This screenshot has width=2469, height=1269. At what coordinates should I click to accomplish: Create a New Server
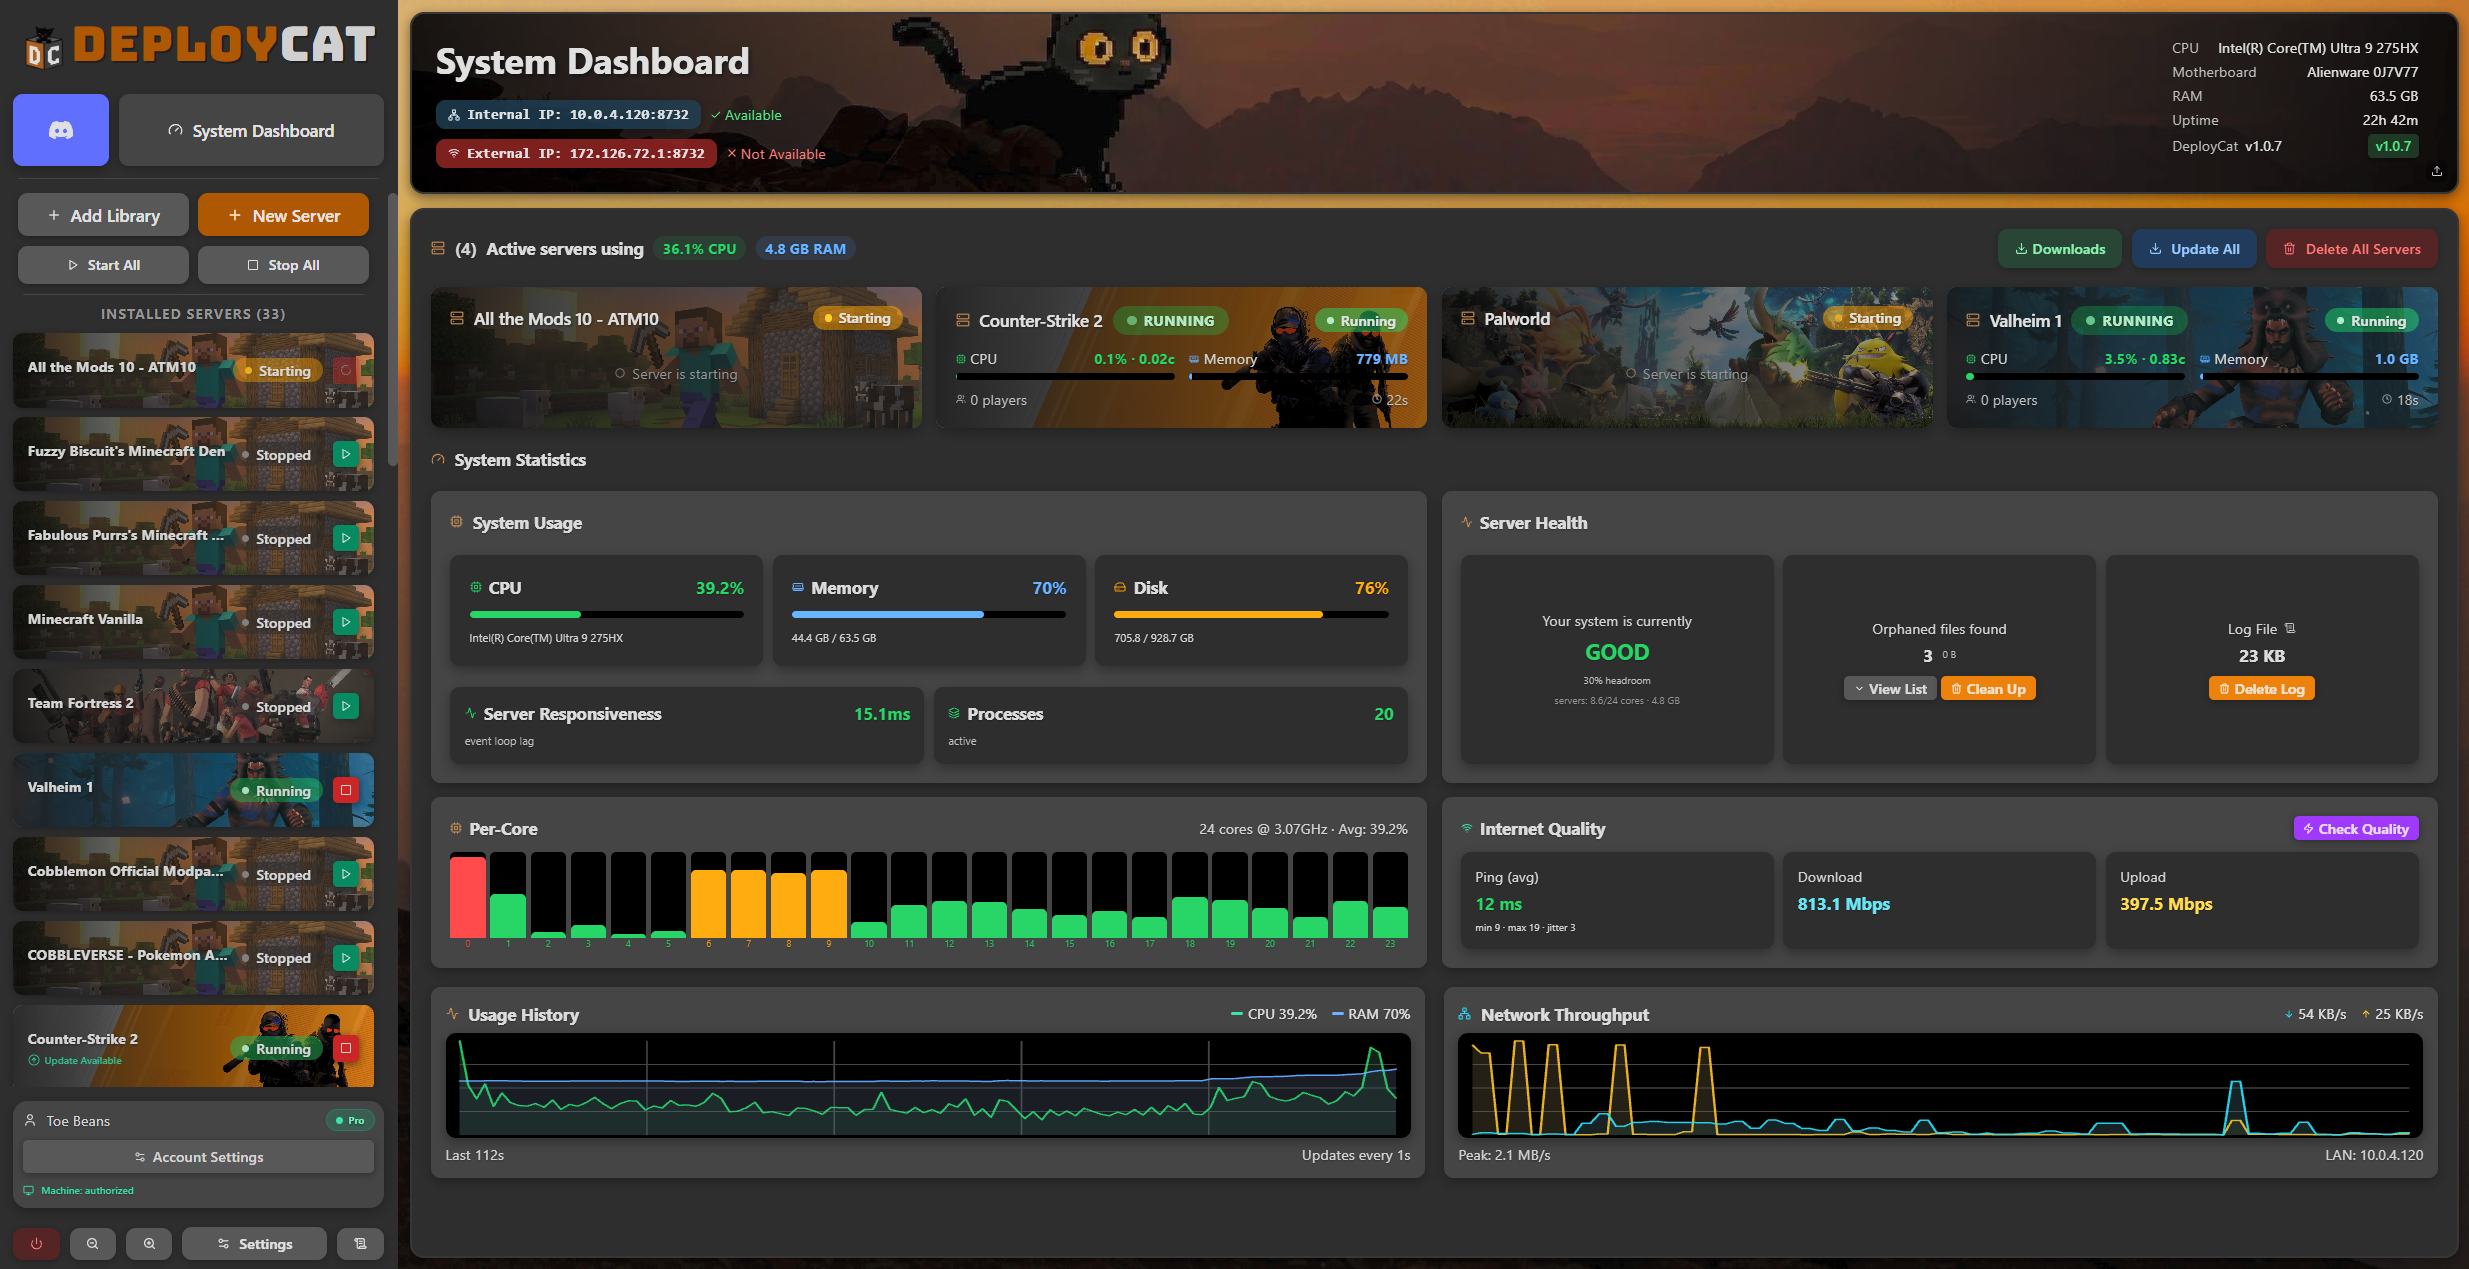(x=283, y=215)
